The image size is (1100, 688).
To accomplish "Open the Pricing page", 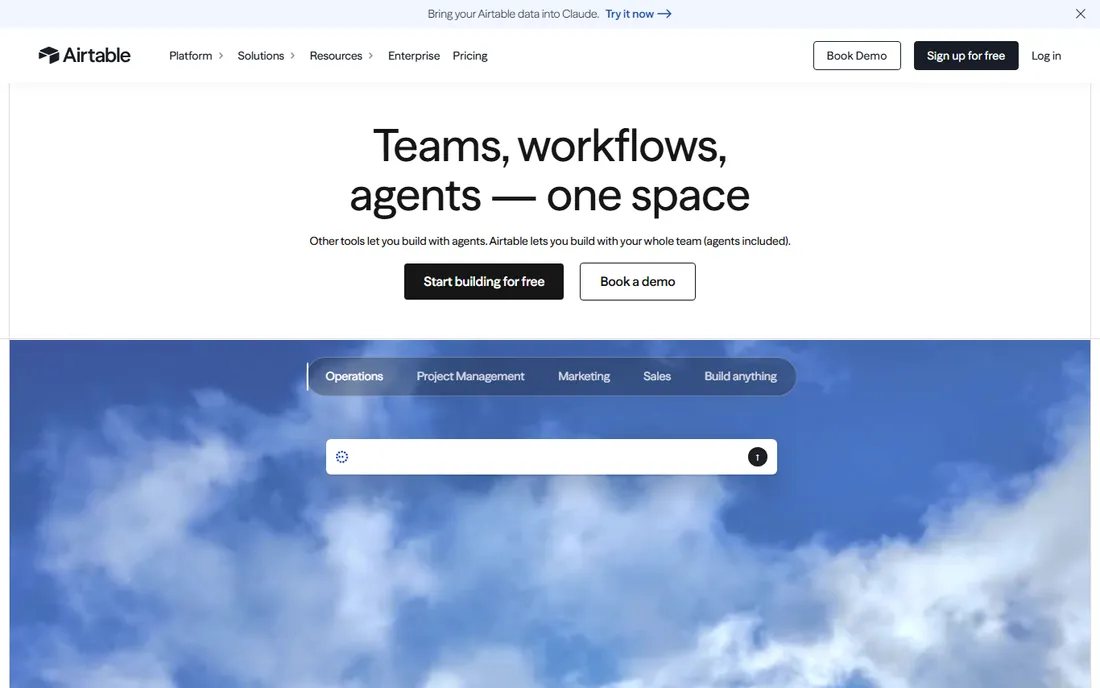I will point(470,56).
